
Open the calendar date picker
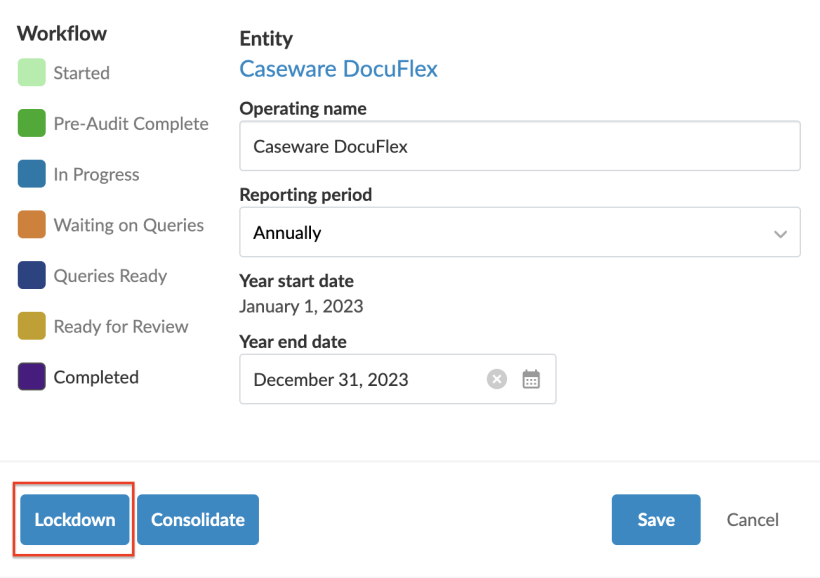[531, 379]
